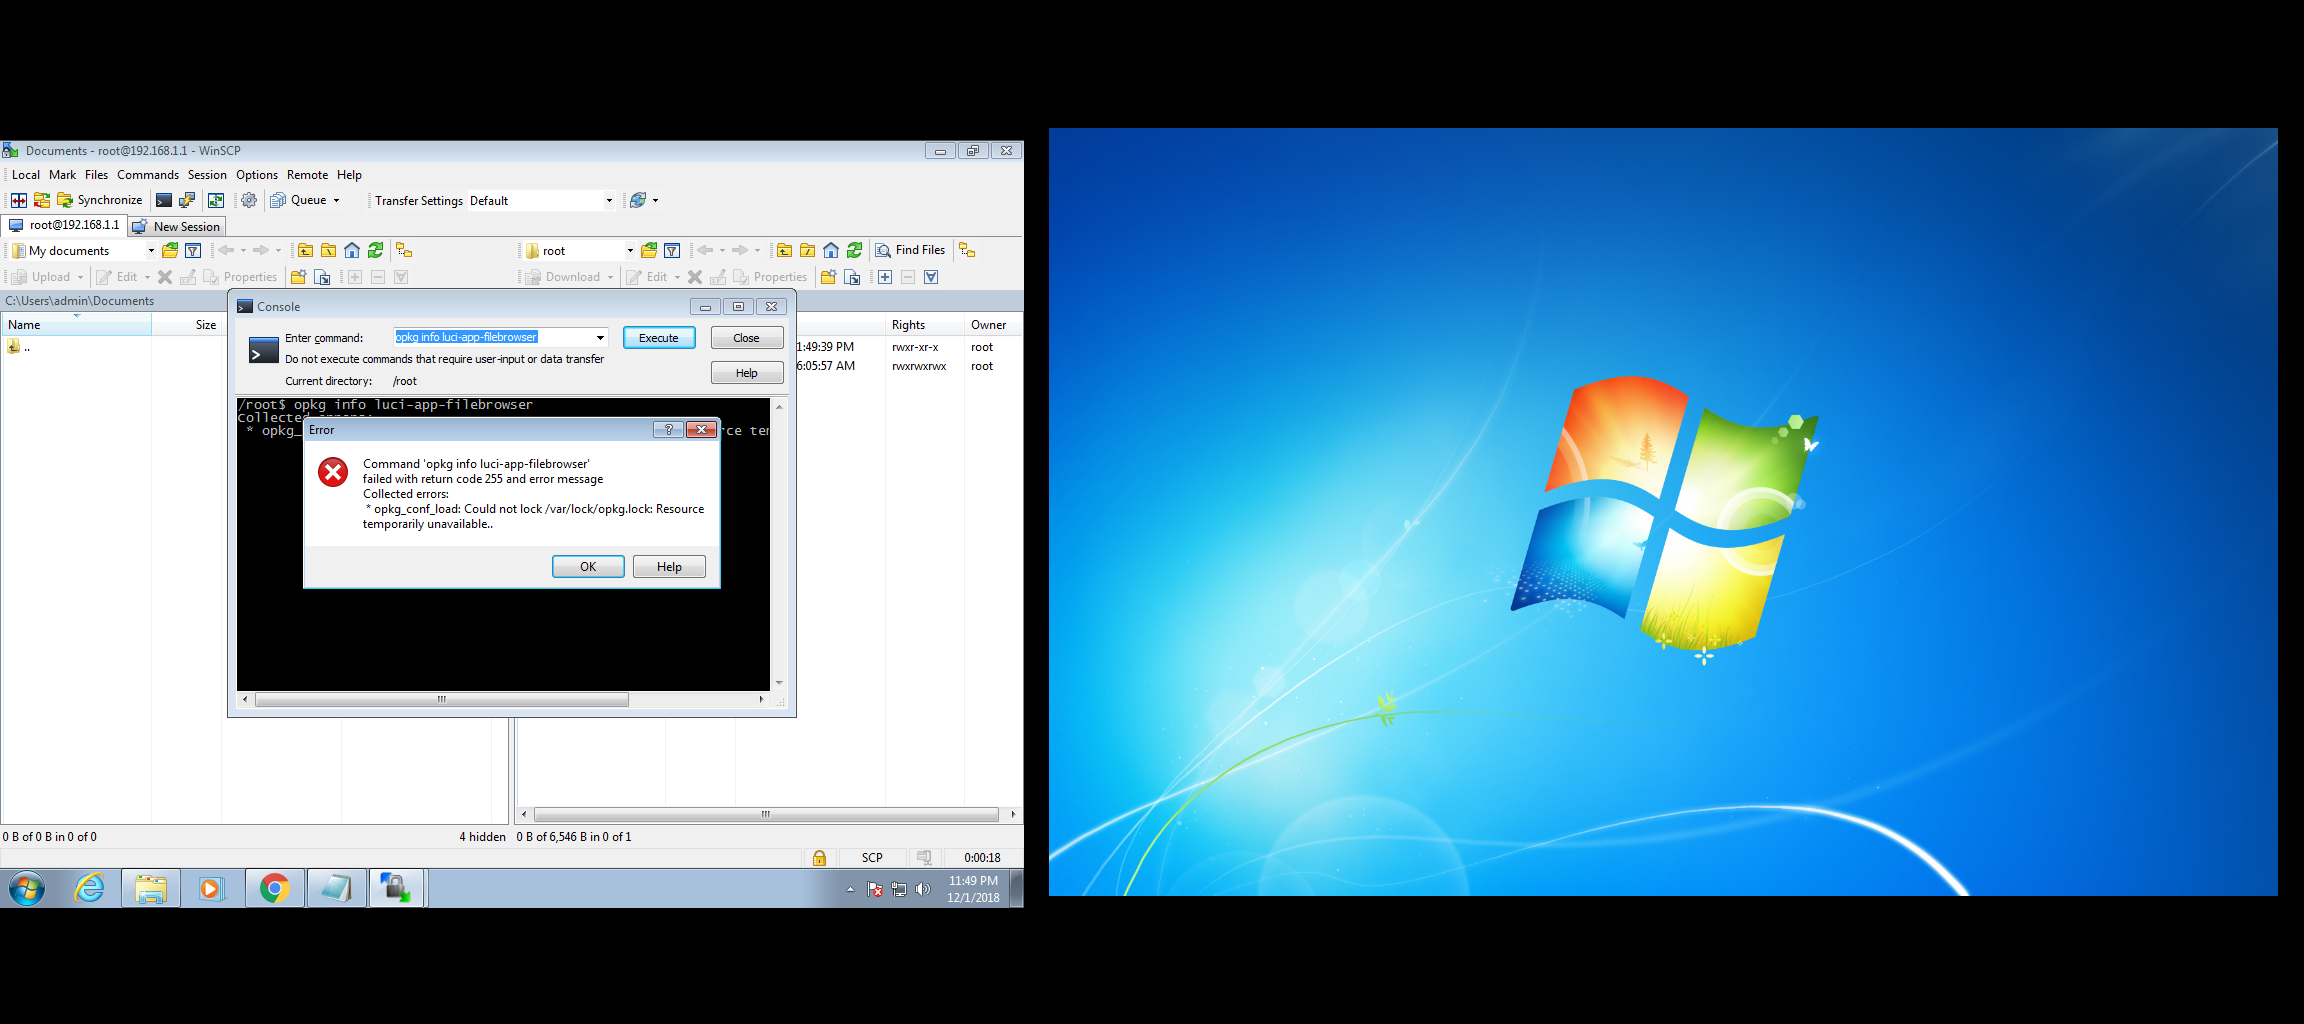Click Execute in the Console window
Screen dimensions: 2304x1024
[659, 338]
